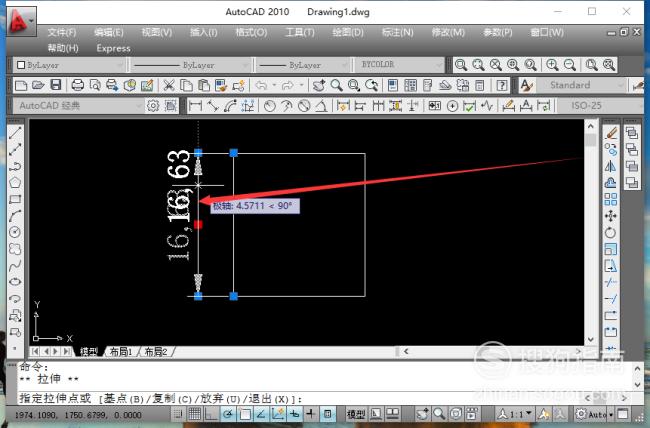Click the Diameter dimension icon
Image resolution: width=650 pixels, height=428 pixels.
[x=304, y=106]
